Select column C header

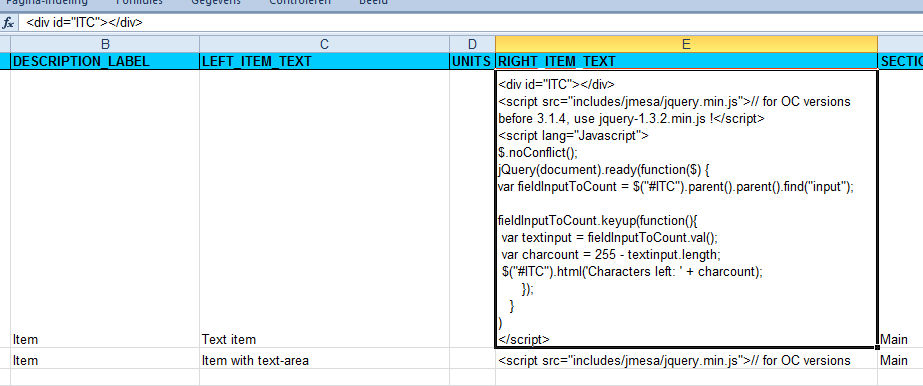[x=324, y=44]
